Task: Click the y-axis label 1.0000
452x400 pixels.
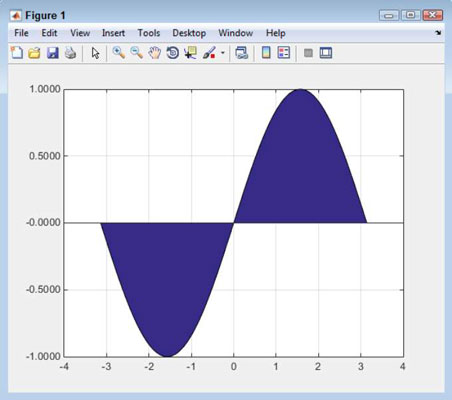Action: 45,89
